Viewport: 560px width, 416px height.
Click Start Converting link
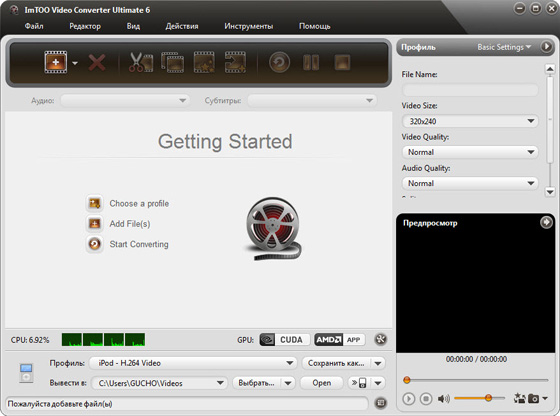point(139,244)
